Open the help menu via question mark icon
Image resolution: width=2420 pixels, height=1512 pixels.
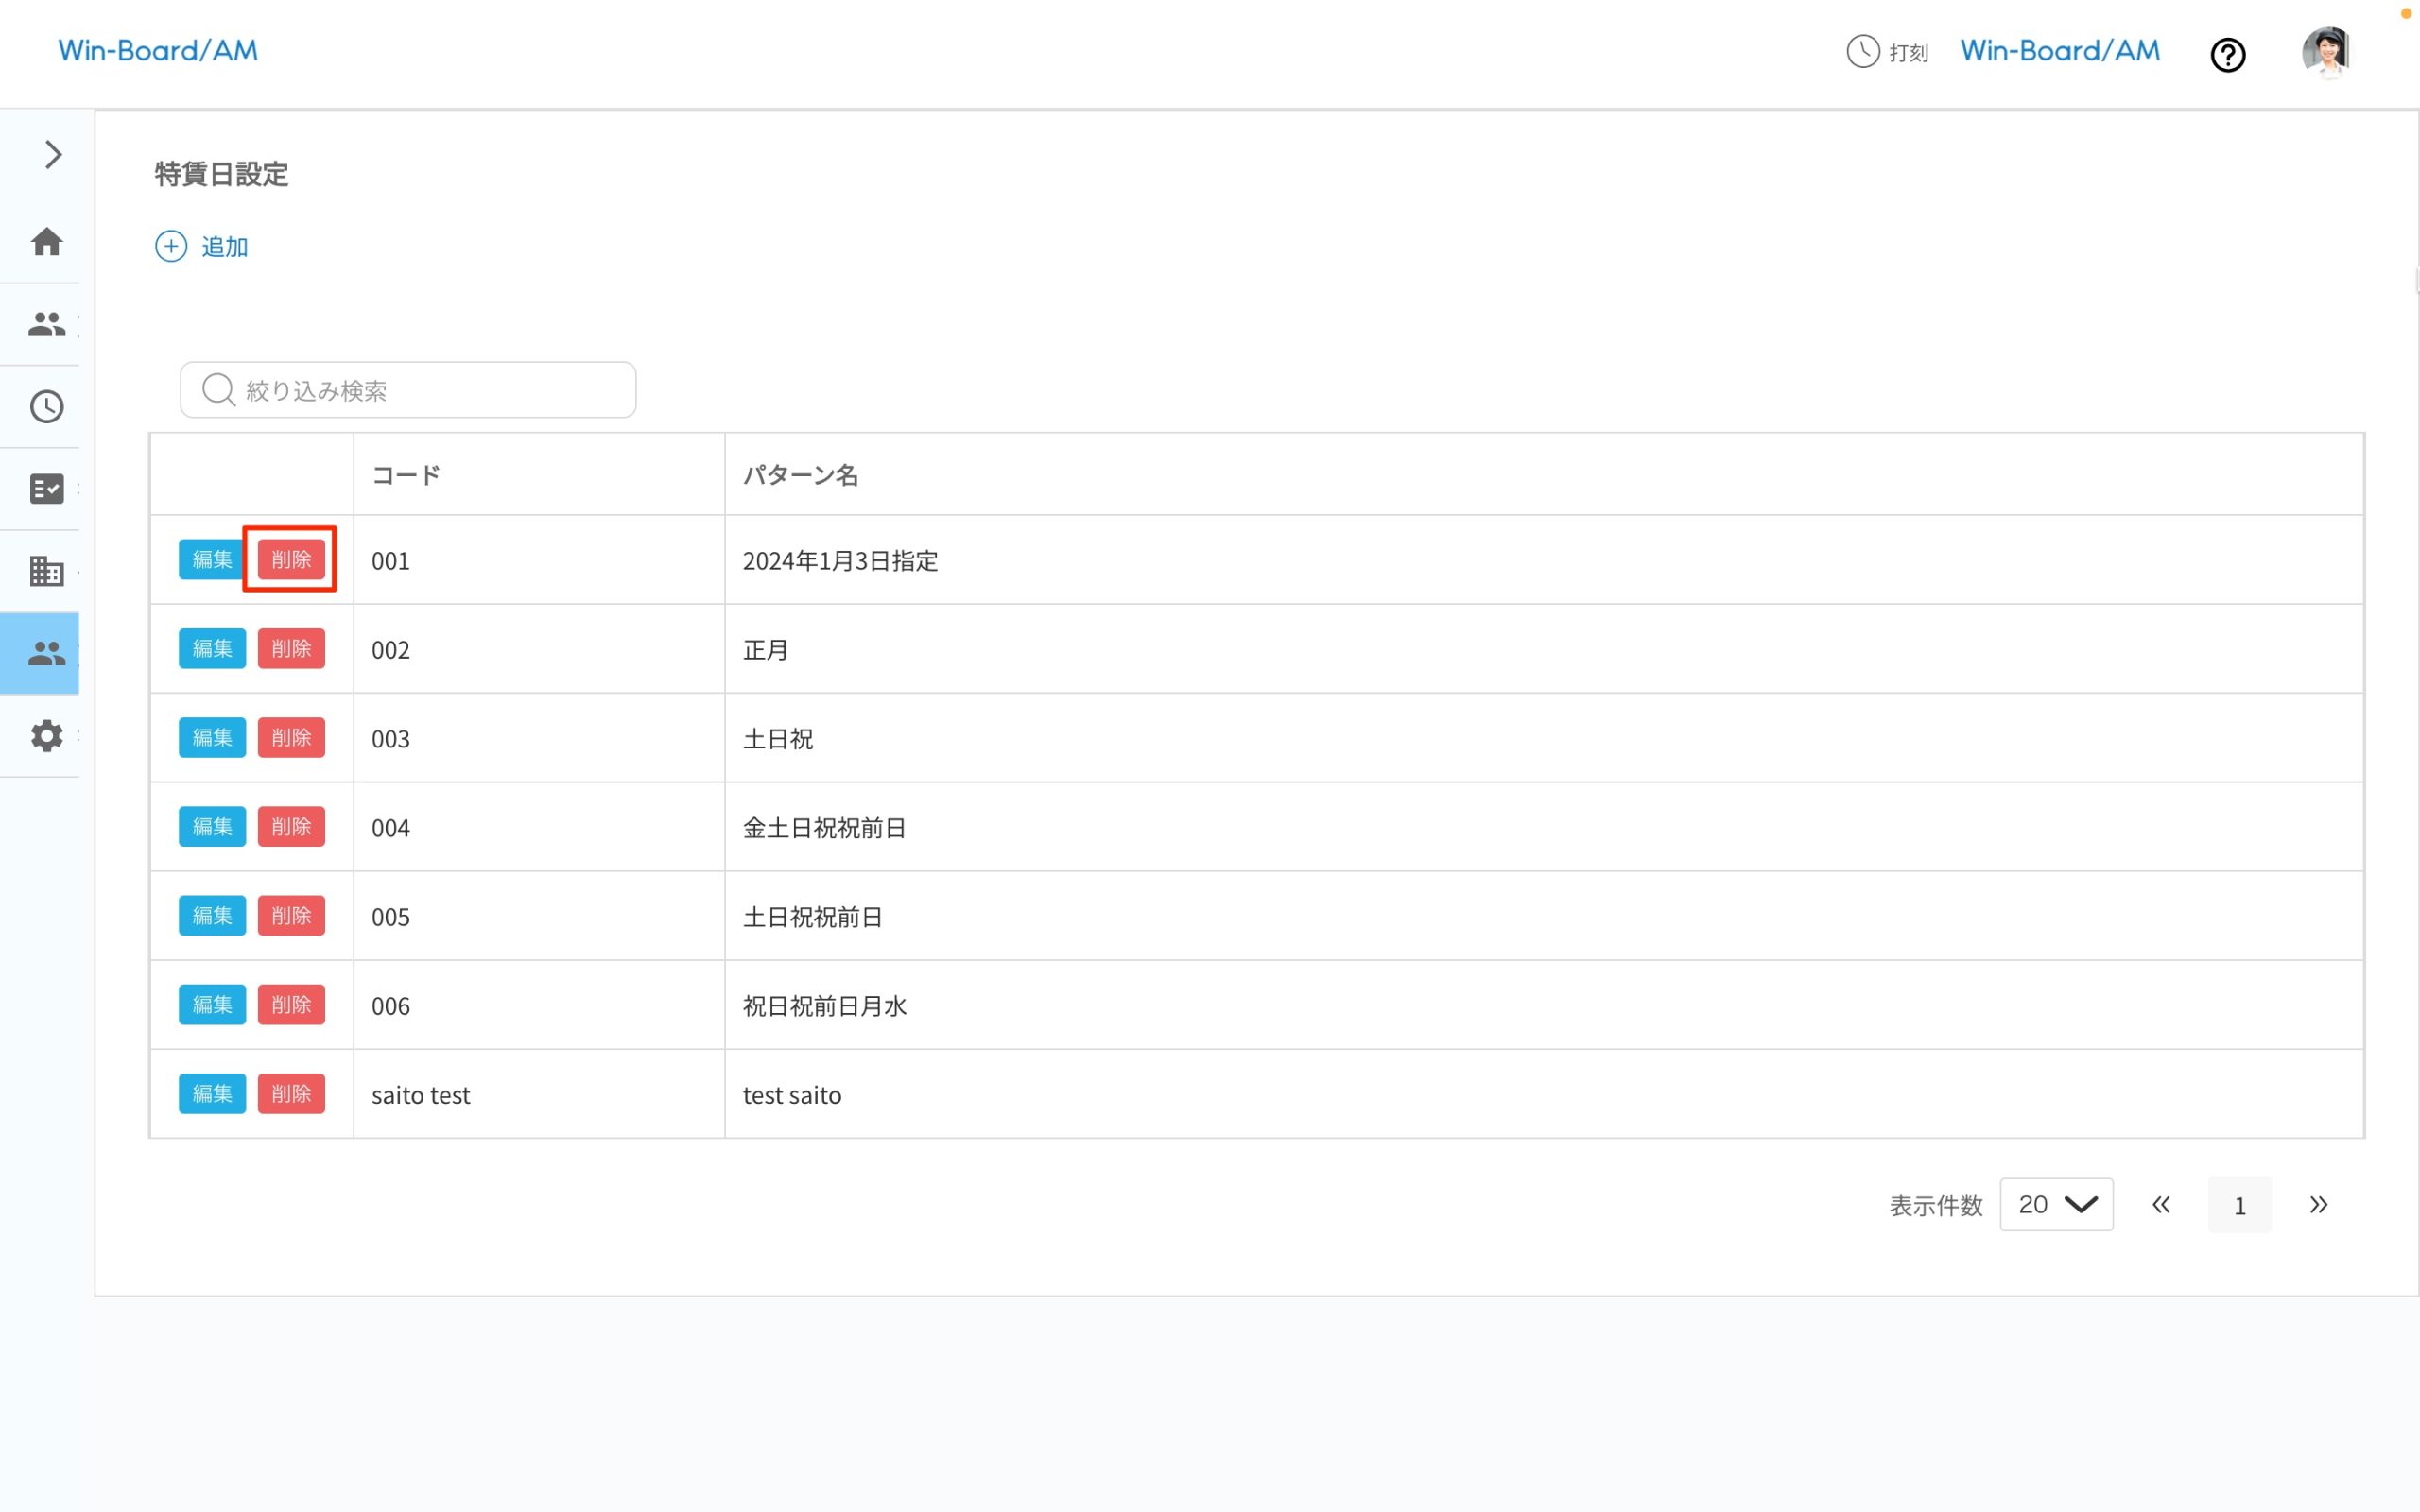pos(2228,55)
